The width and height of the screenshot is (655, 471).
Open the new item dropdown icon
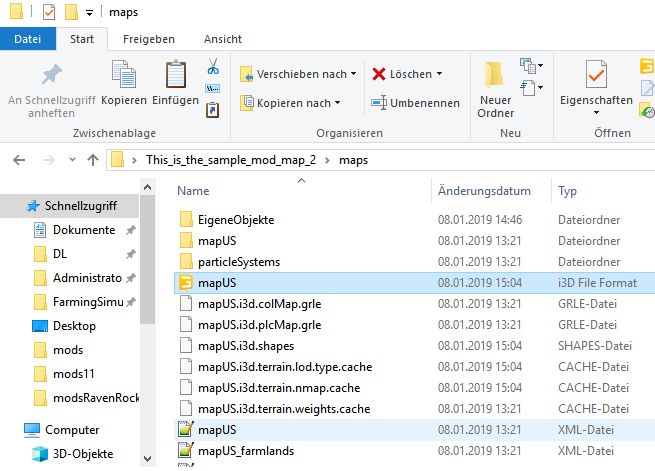coord(531,66)
